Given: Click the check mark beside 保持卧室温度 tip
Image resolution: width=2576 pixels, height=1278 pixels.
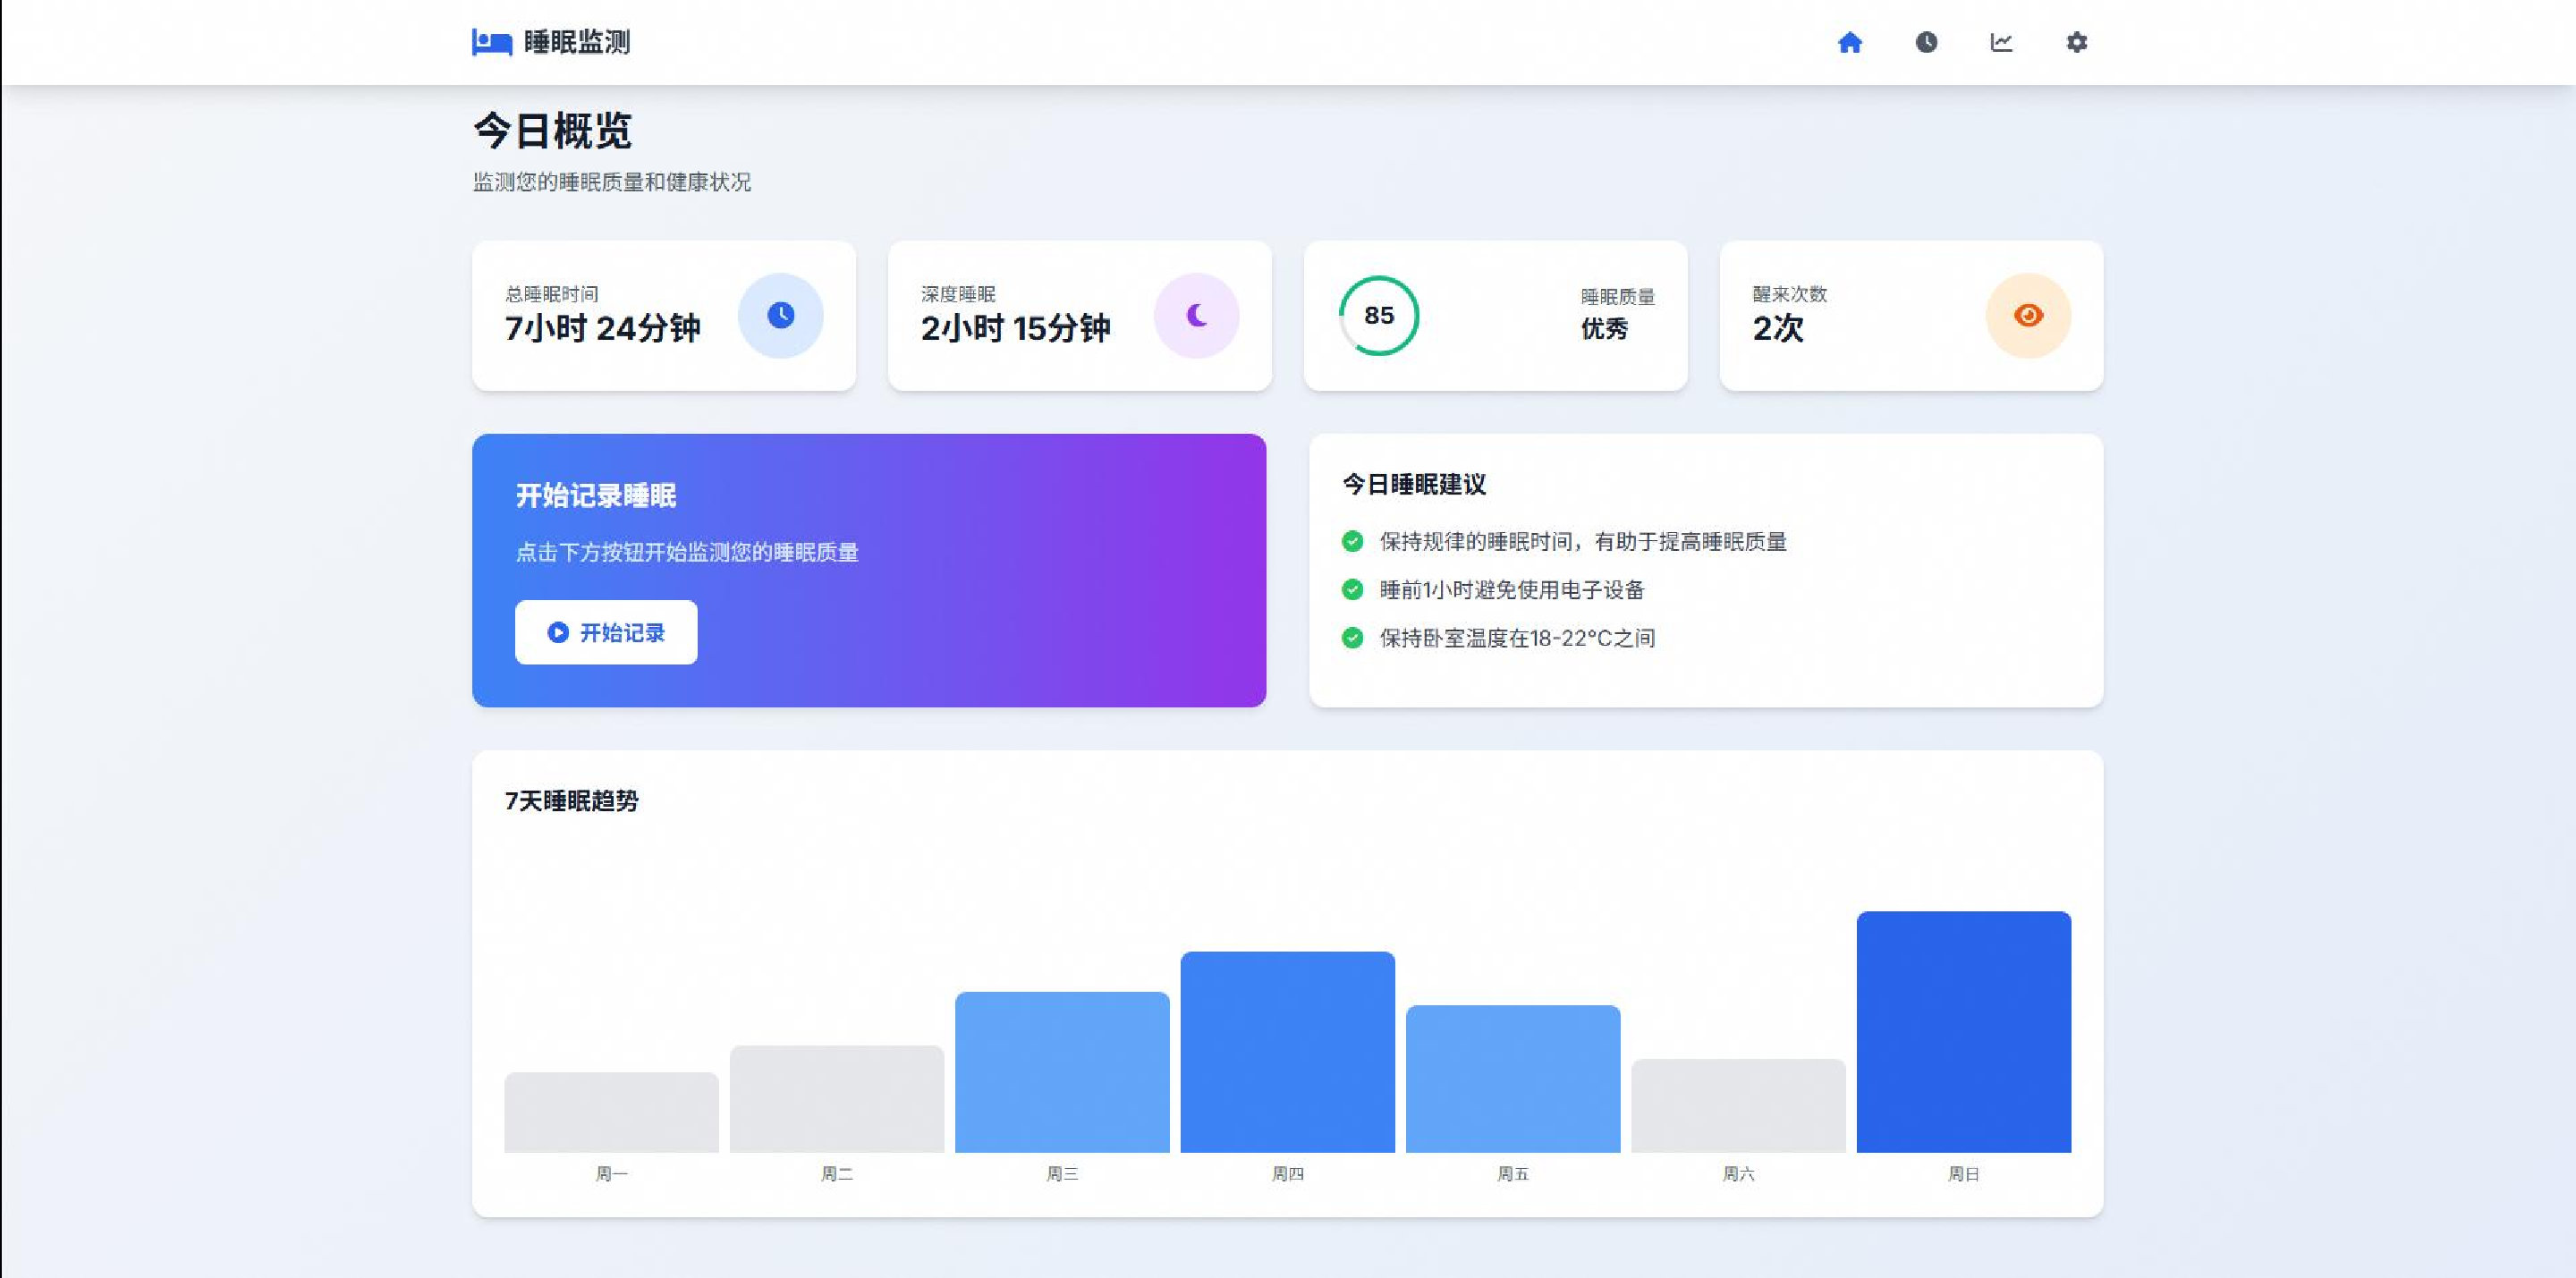Looking at the screenshot, I should 1352,637.
